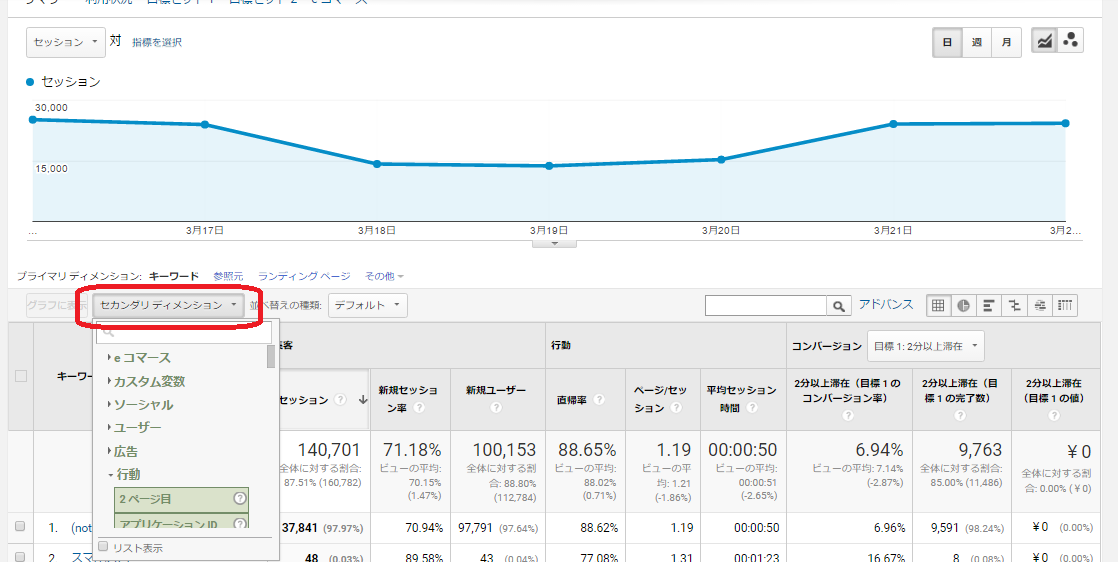This screenshot has height=562, width=1118.
Task: Tick the リスト表示 checkbox
Action: [103, 547]
